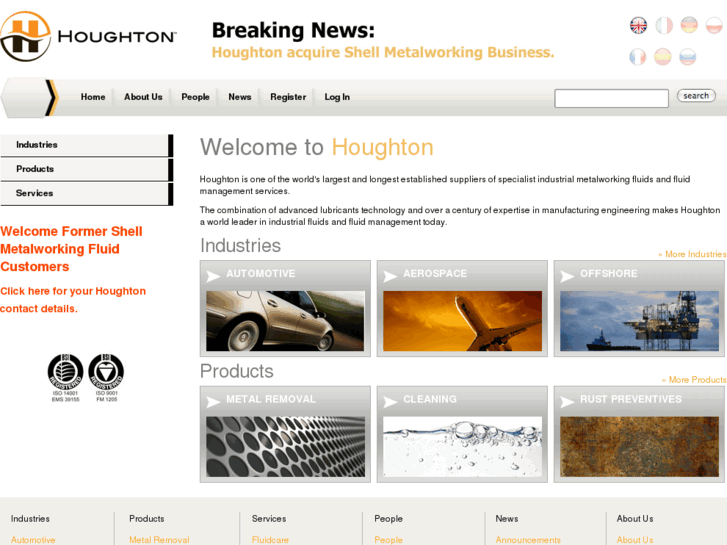The height and width of the screenshot is (545, 727).
Task: Click the arrow icon beside Offshore
Action: (567, 276)
